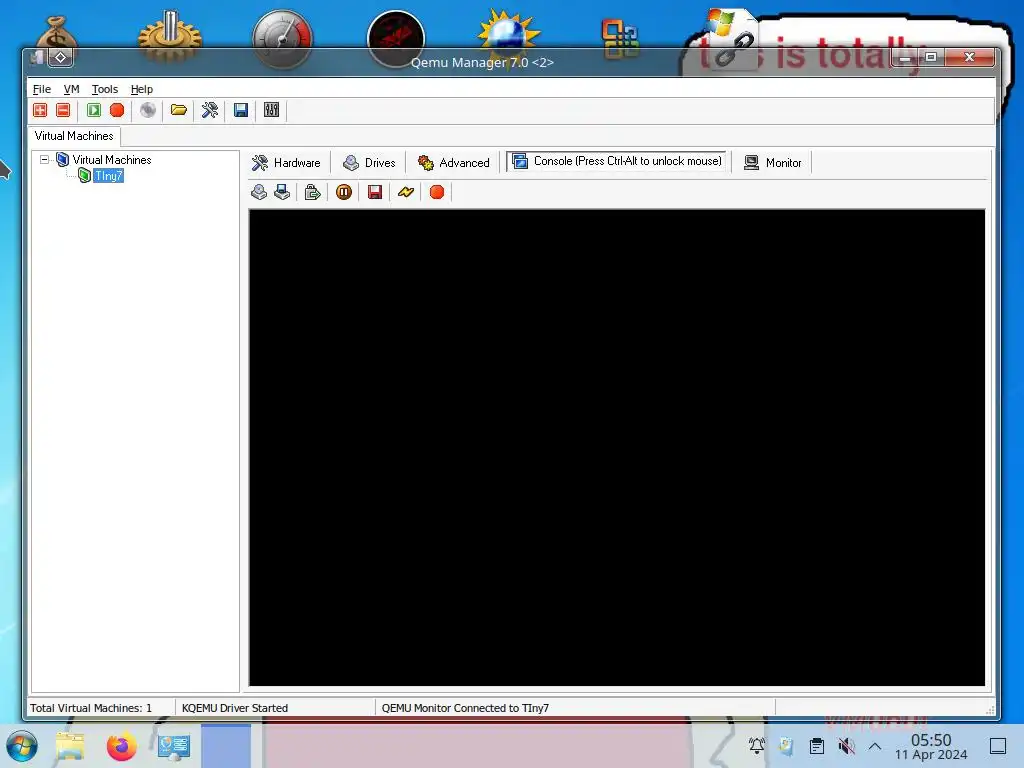The image size is (1024, 768).
Task: Click 'KQEMU Driver Started' status text
Action: pos(235,708)
